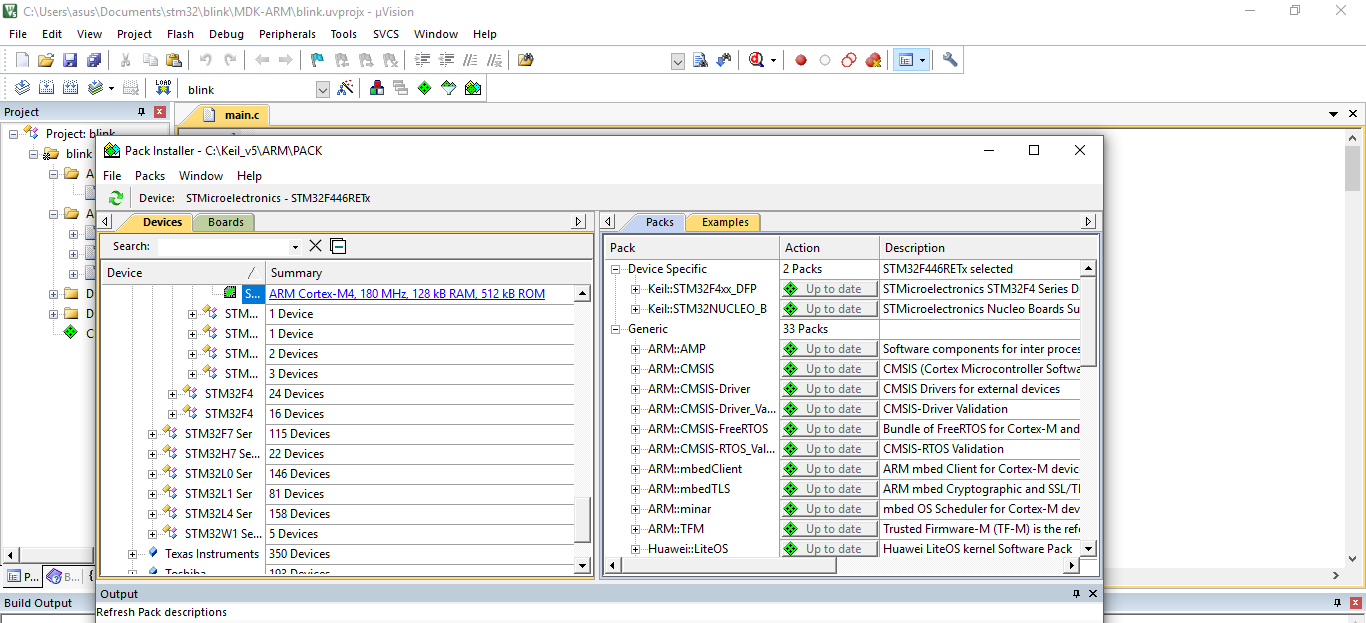Insert bookmark with blue flag icon
The width and height of the screenshot is (1366, 623).
pos(317,60)
